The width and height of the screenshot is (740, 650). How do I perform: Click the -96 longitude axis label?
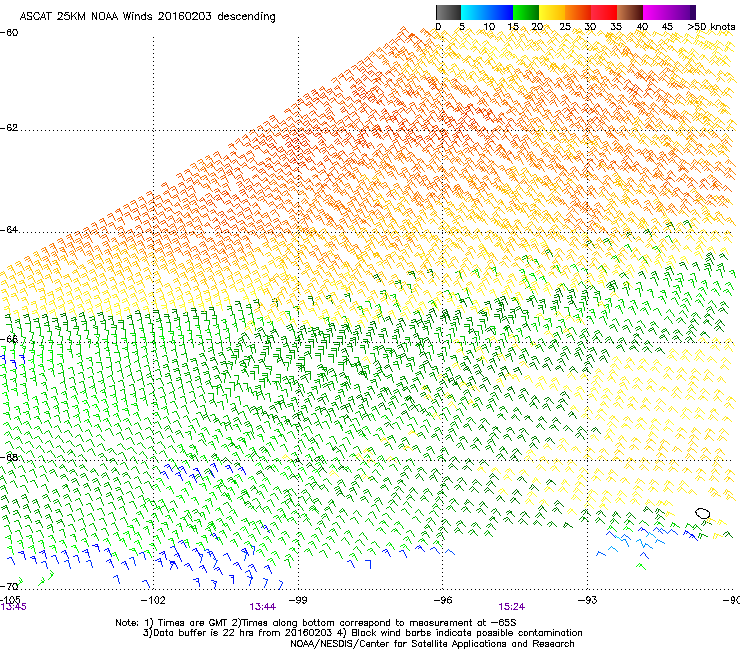(x=443, y=600)
